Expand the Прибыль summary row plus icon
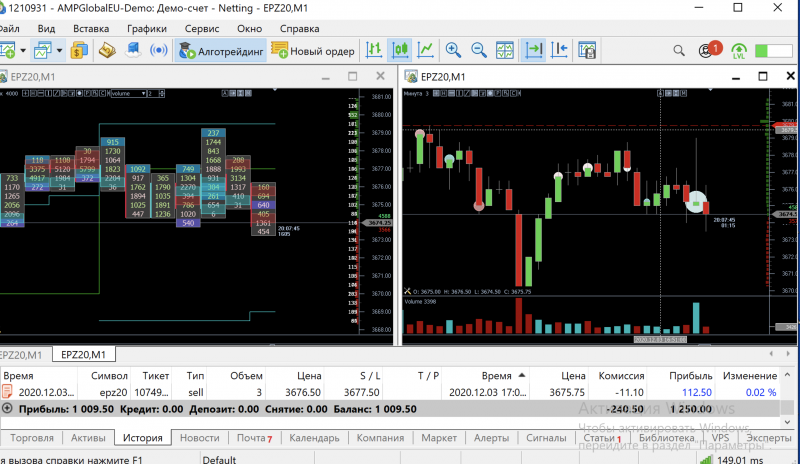This screenshot has width=800, height=464. click(7, 408)
